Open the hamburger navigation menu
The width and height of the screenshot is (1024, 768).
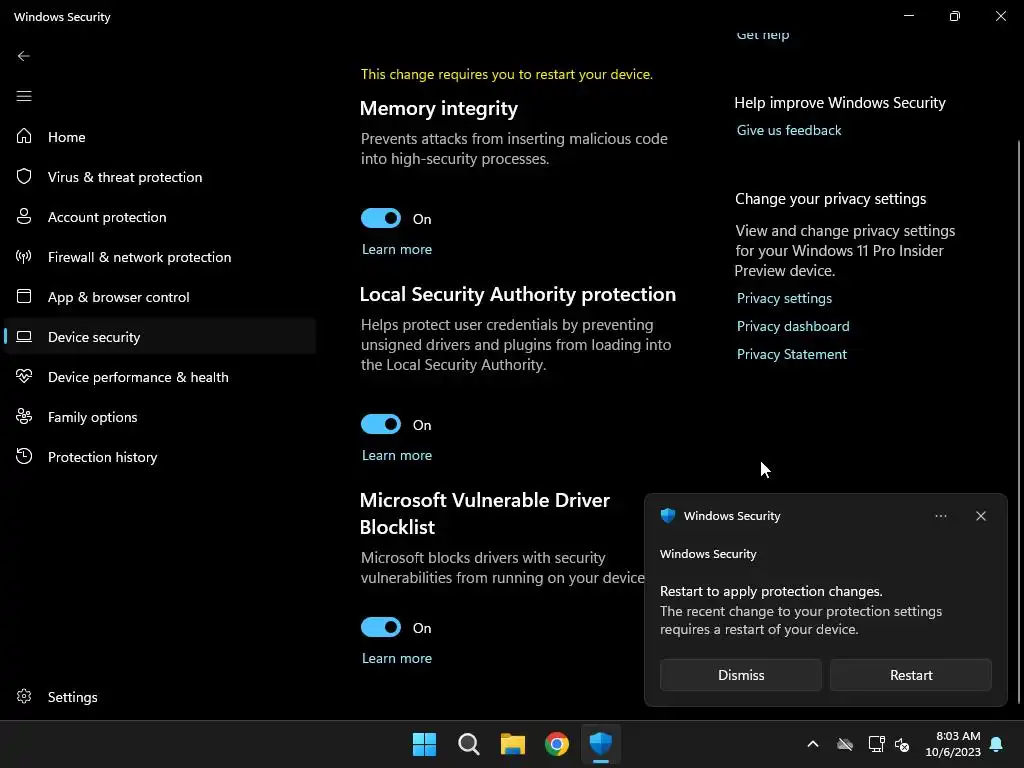pyautogui.click(x=24, y=97)
